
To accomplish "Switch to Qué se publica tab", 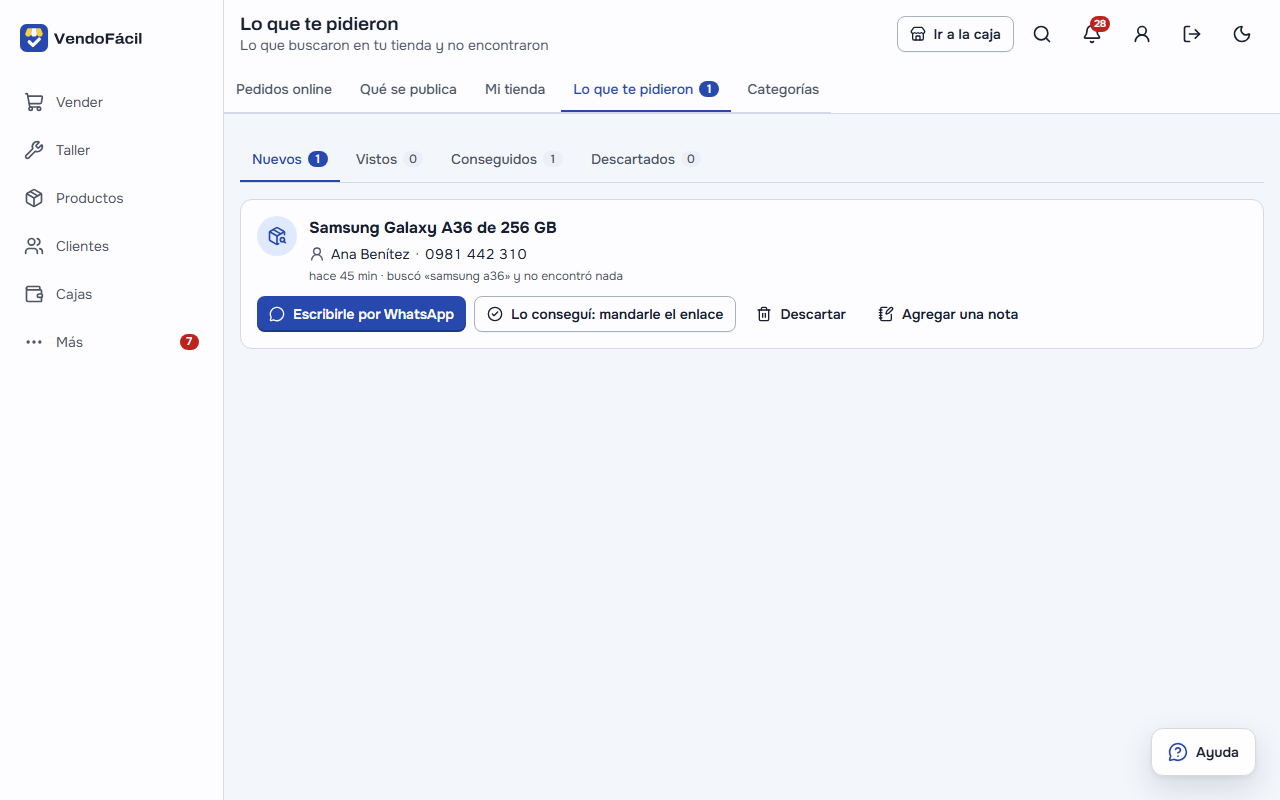I will 408,89.
